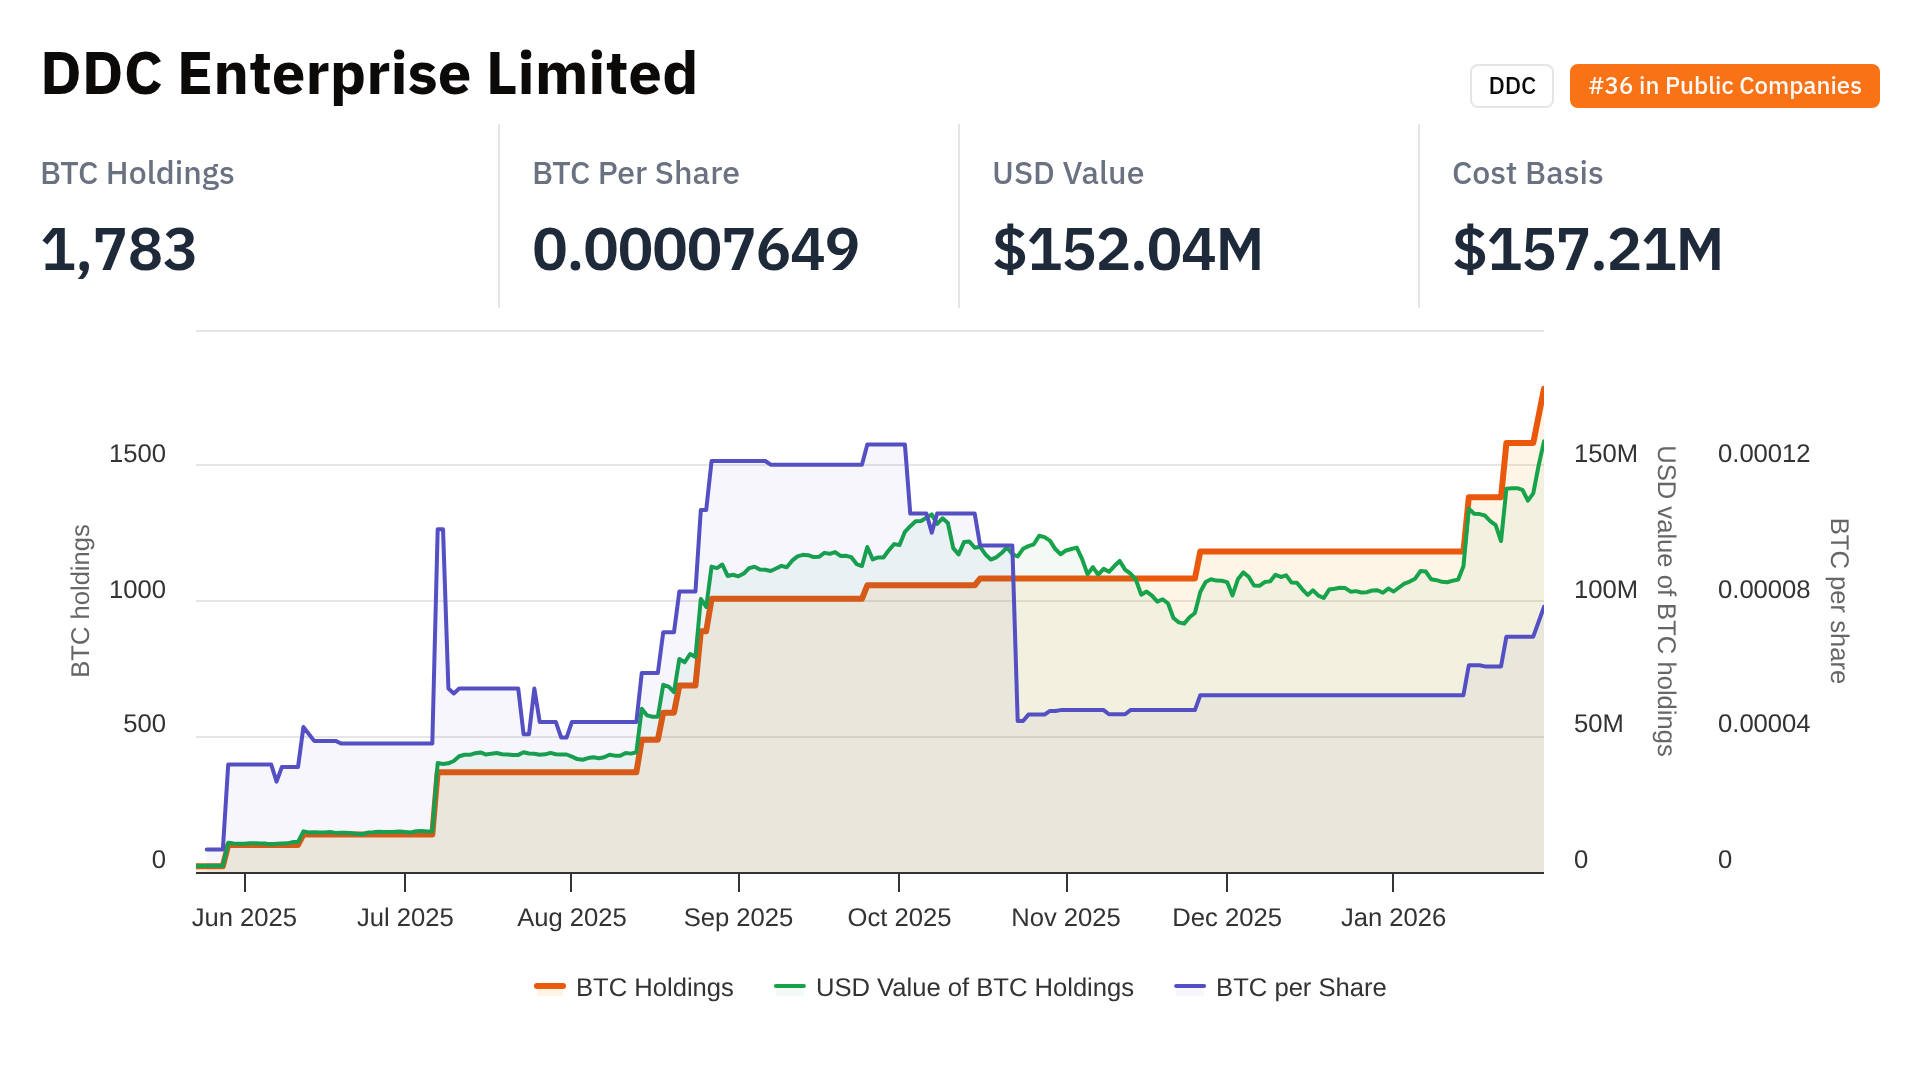
Task: Click the 0.00012 BTC per share tick
Action: pyautogui.click(x=1764, y=454)
